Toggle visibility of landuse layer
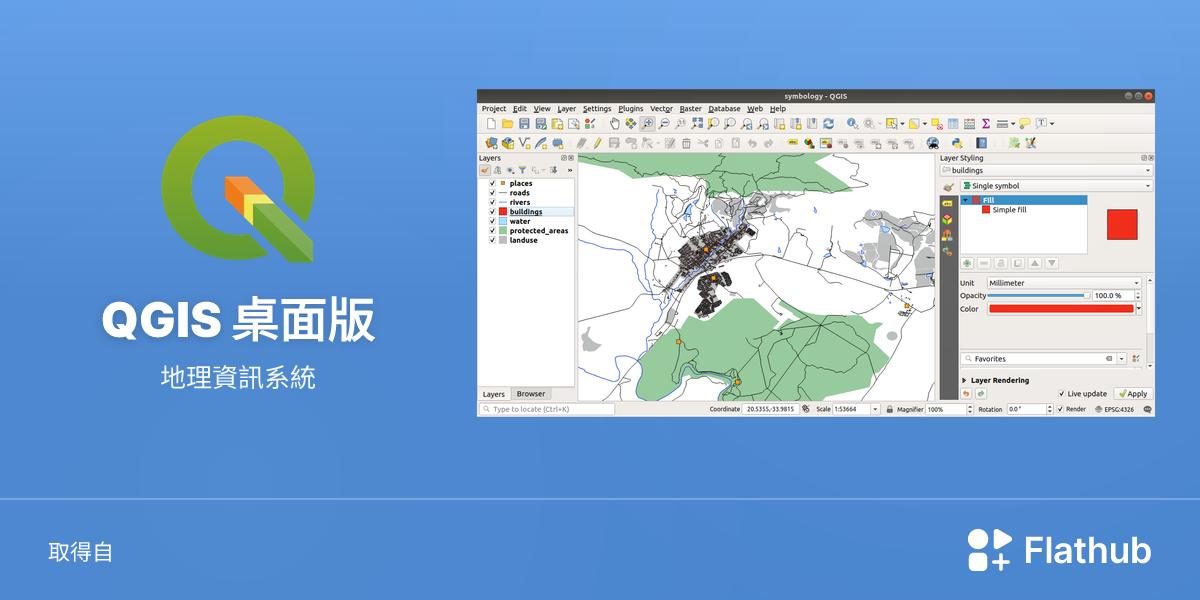This screenshot has width=1200, height=600. tap(492, 240)
